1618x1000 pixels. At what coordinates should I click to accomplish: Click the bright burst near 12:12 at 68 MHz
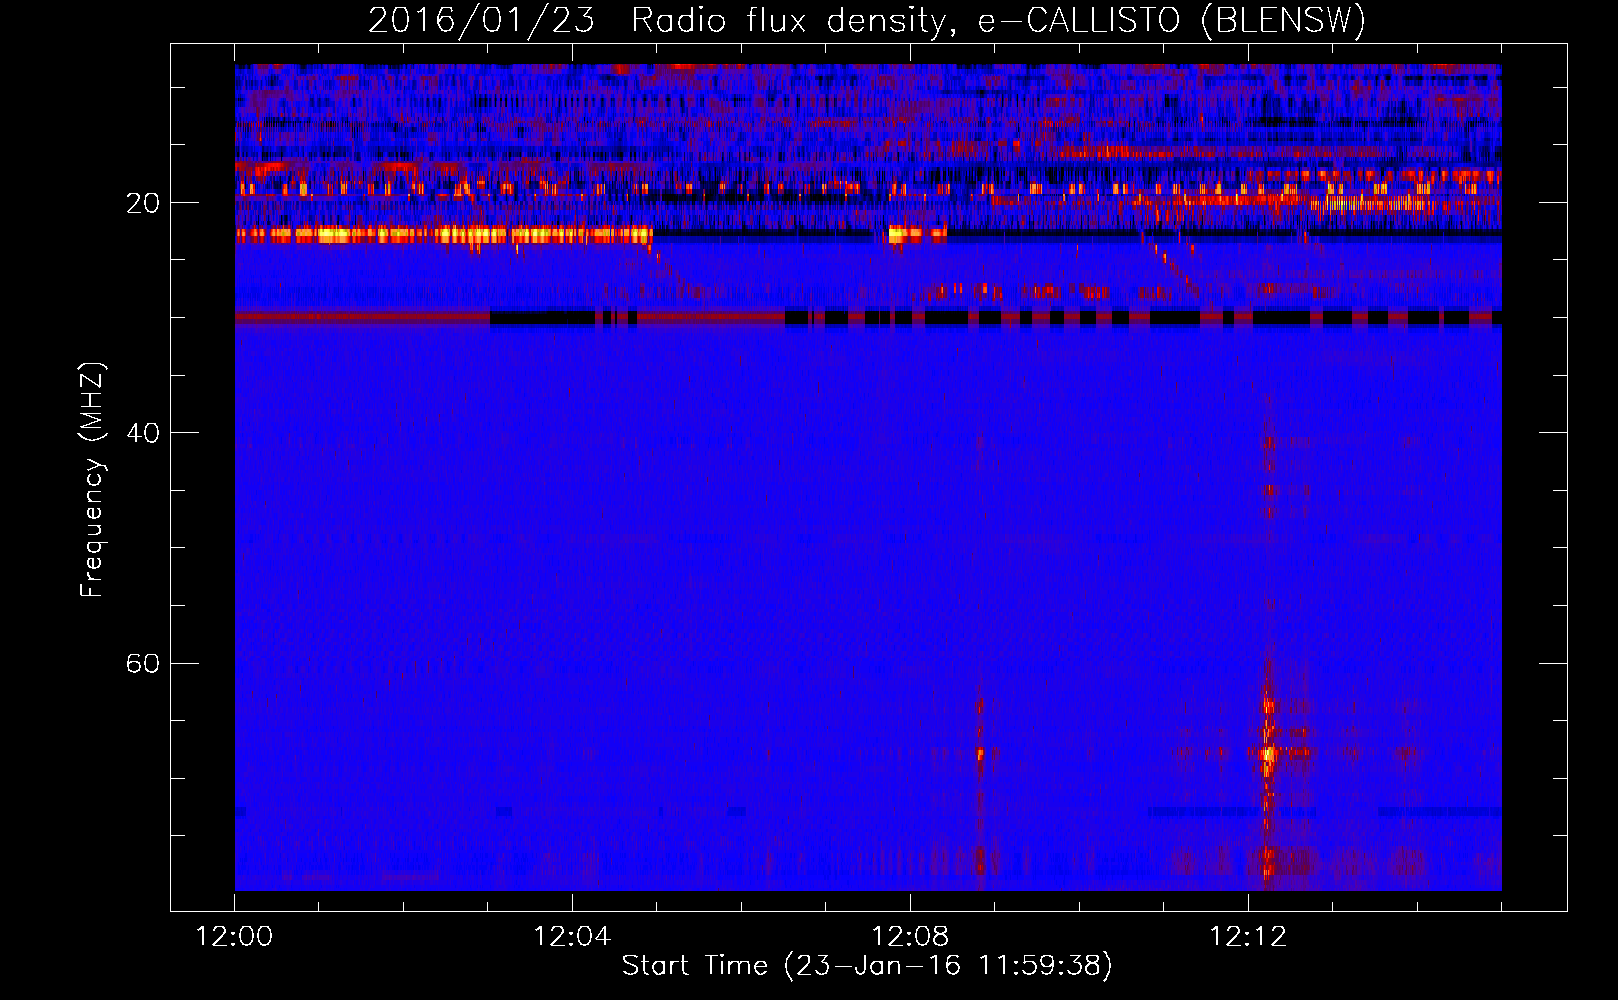1269,753
